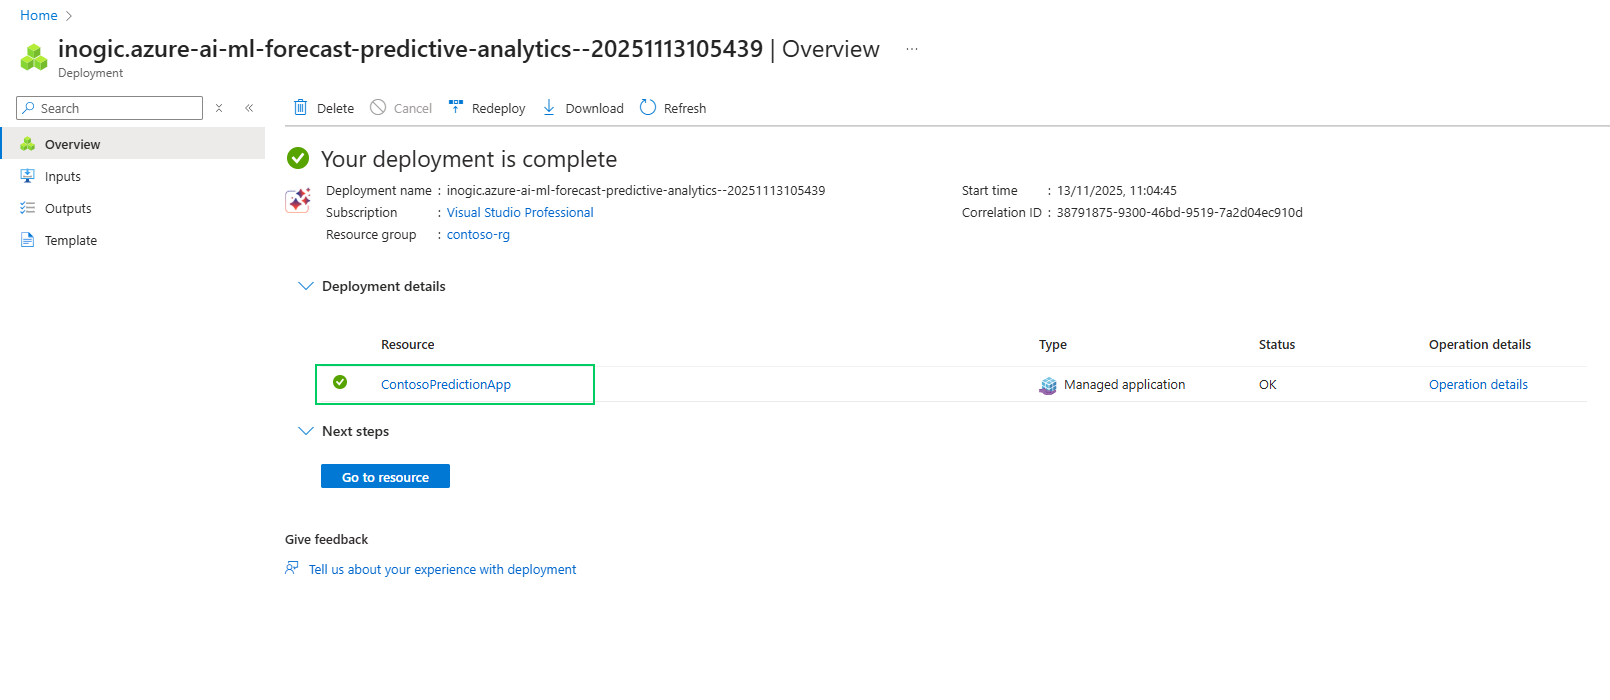1610x700 pixels.
Task: Click the Refresh circular arrow icon
Action: coord(648,108)
